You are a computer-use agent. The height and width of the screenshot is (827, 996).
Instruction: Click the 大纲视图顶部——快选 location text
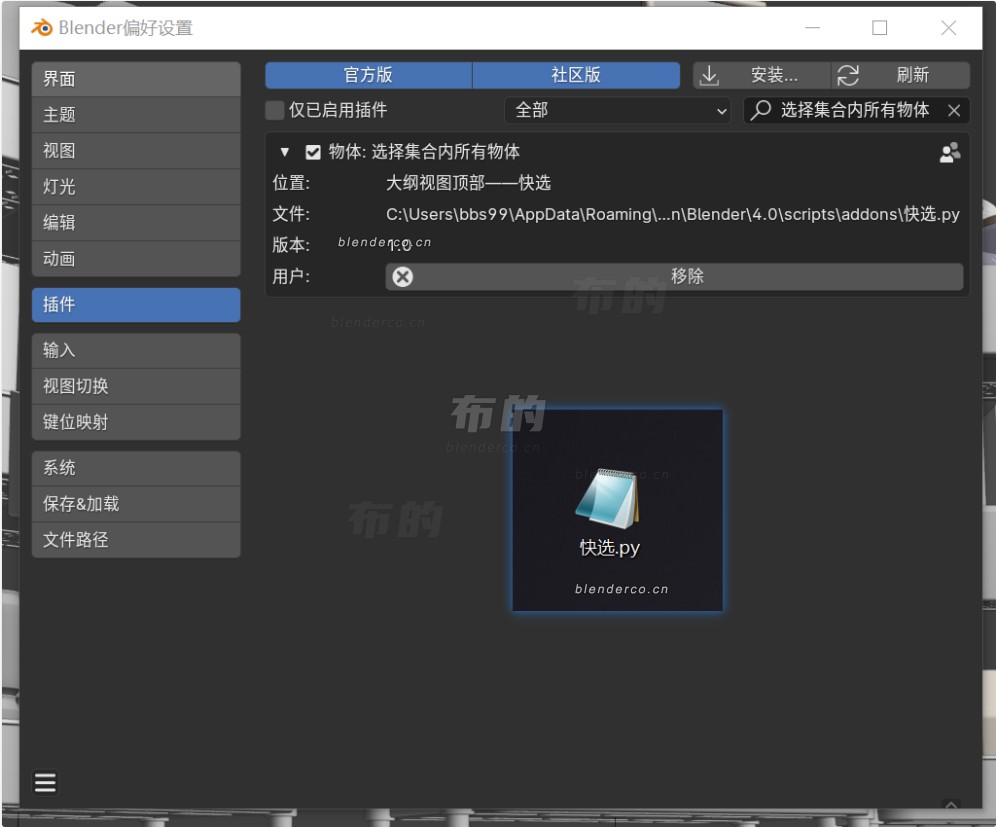(x=468, y=184)
